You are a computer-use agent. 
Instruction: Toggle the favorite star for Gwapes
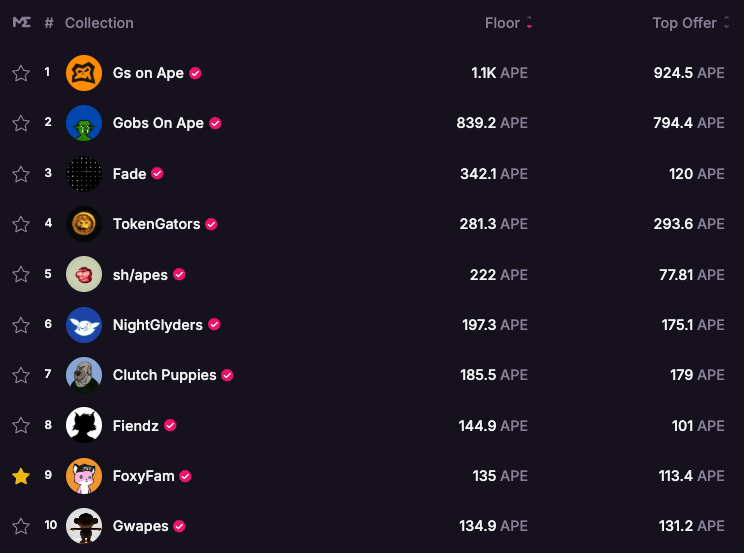[21, 526]
